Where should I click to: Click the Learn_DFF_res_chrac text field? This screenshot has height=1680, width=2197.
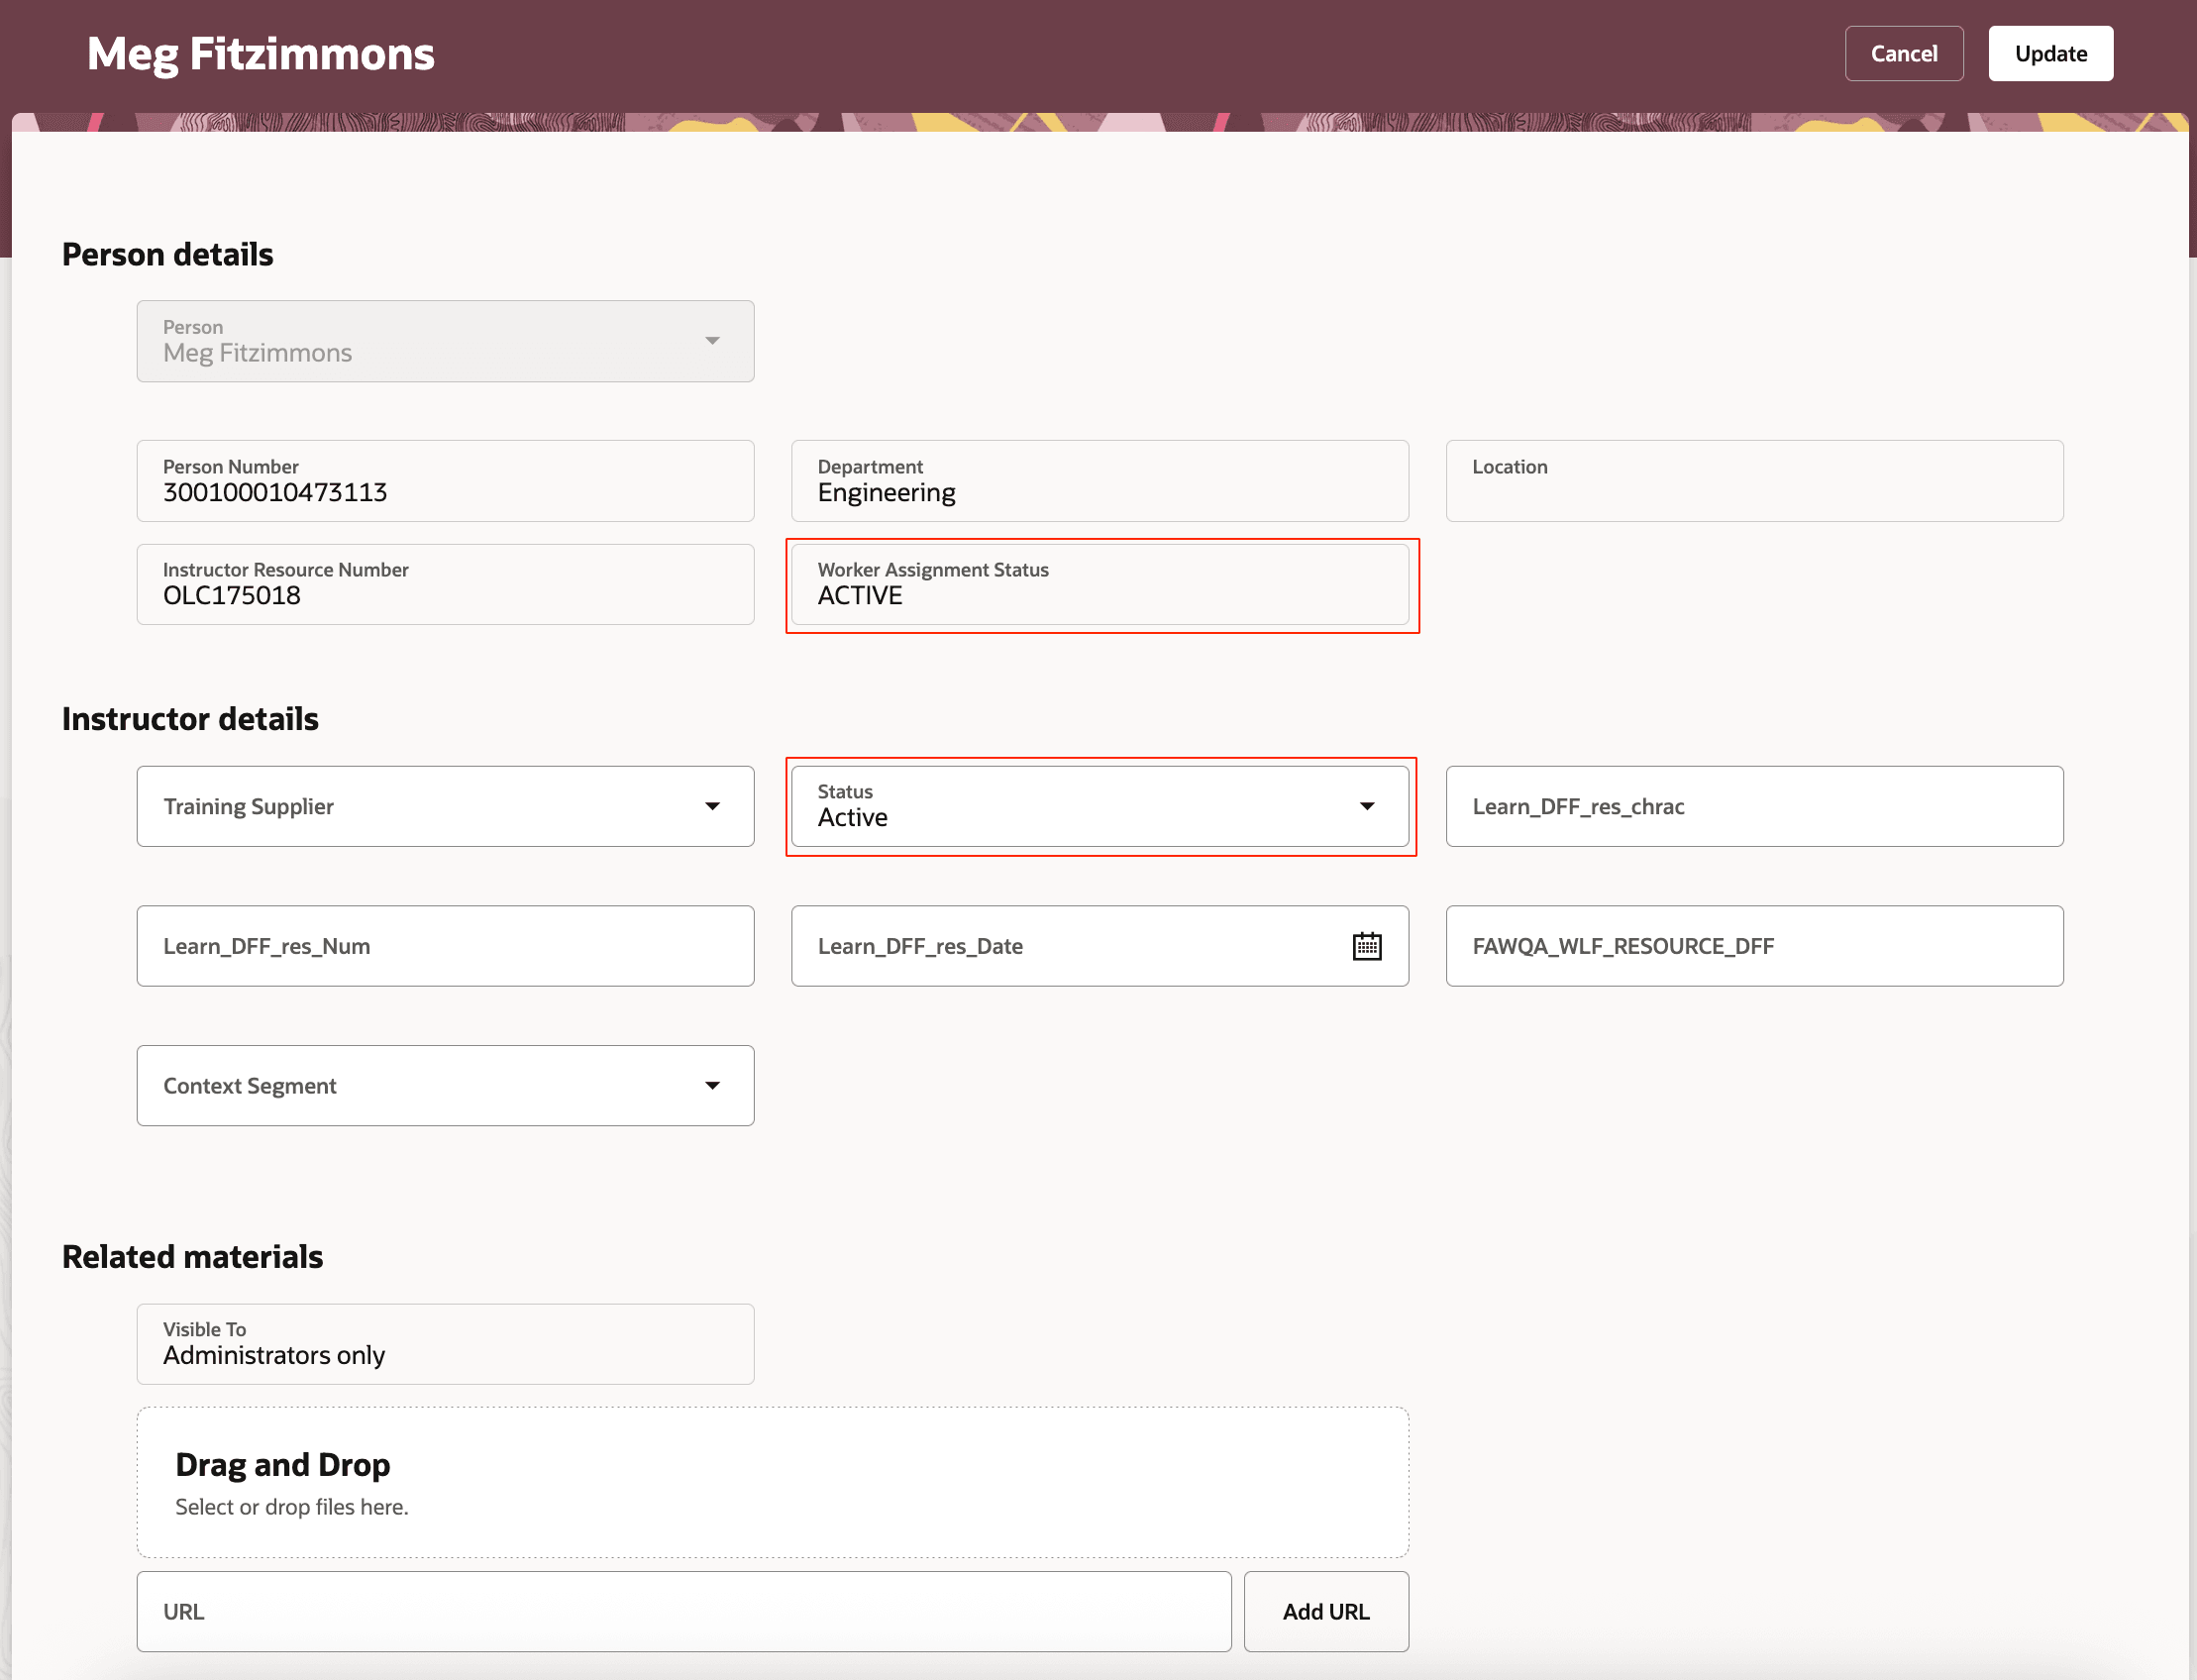1753,806
